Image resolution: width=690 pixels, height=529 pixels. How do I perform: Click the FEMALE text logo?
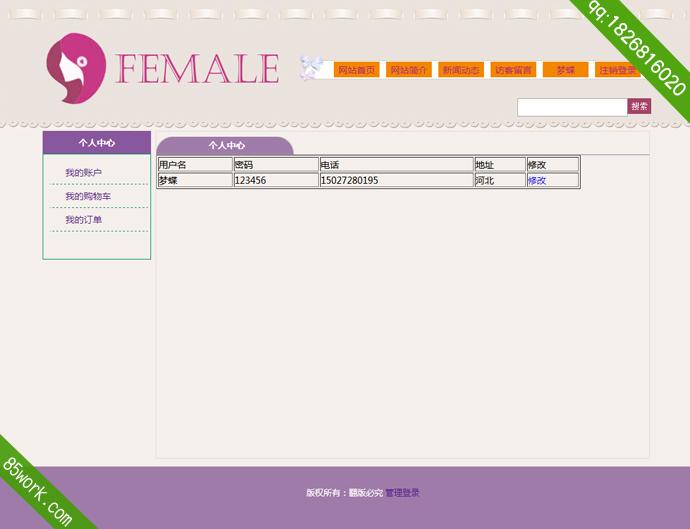click(198, 69)
